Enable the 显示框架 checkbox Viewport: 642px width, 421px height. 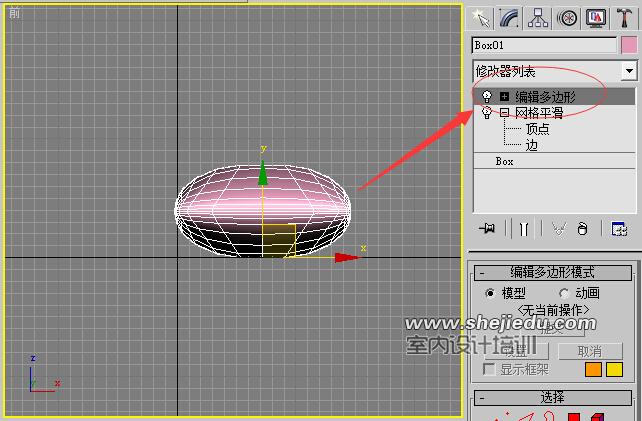pyautogui.click(x=489, y=369)
